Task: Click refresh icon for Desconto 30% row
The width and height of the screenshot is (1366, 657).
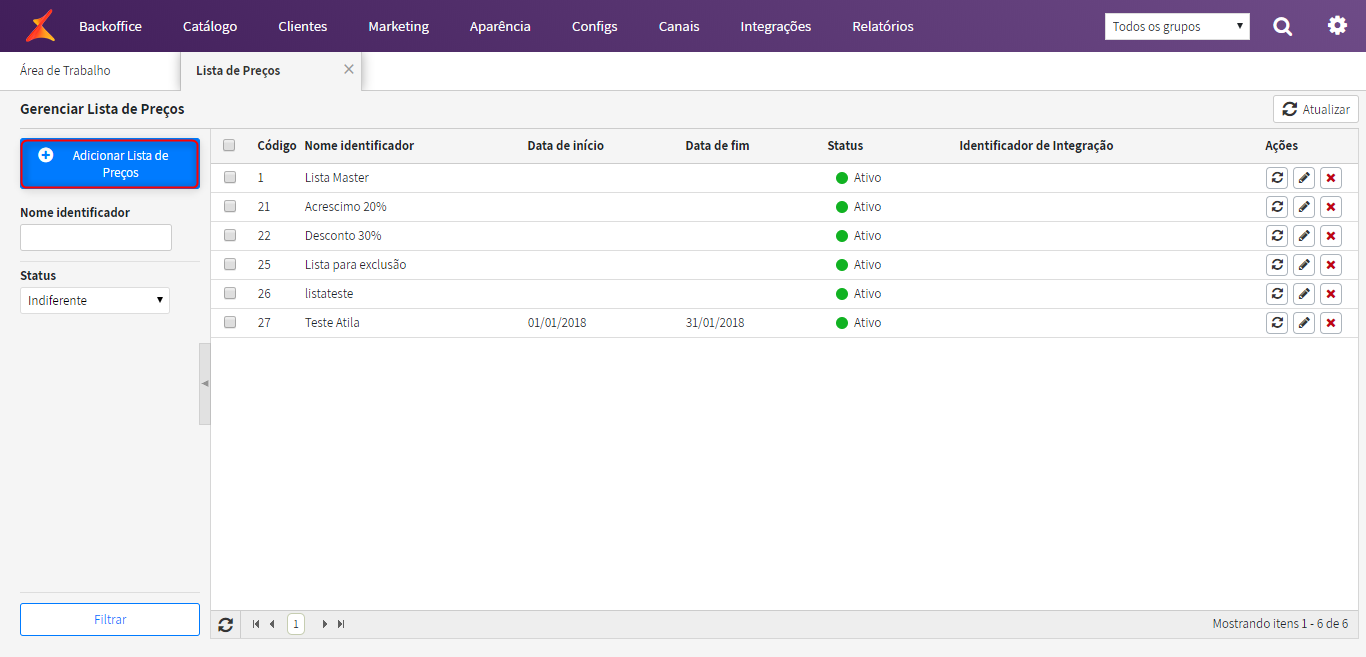Action: 1277,236
